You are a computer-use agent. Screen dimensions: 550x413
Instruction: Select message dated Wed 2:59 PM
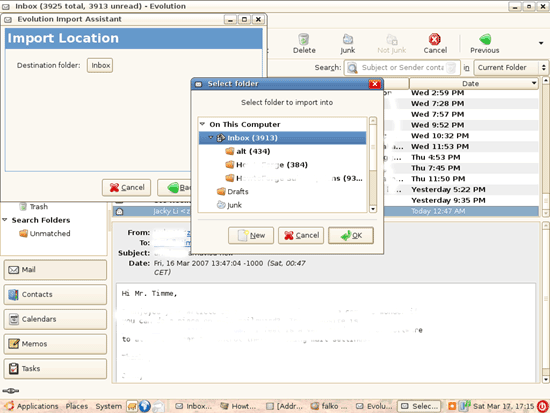click(x=437, y=93)
